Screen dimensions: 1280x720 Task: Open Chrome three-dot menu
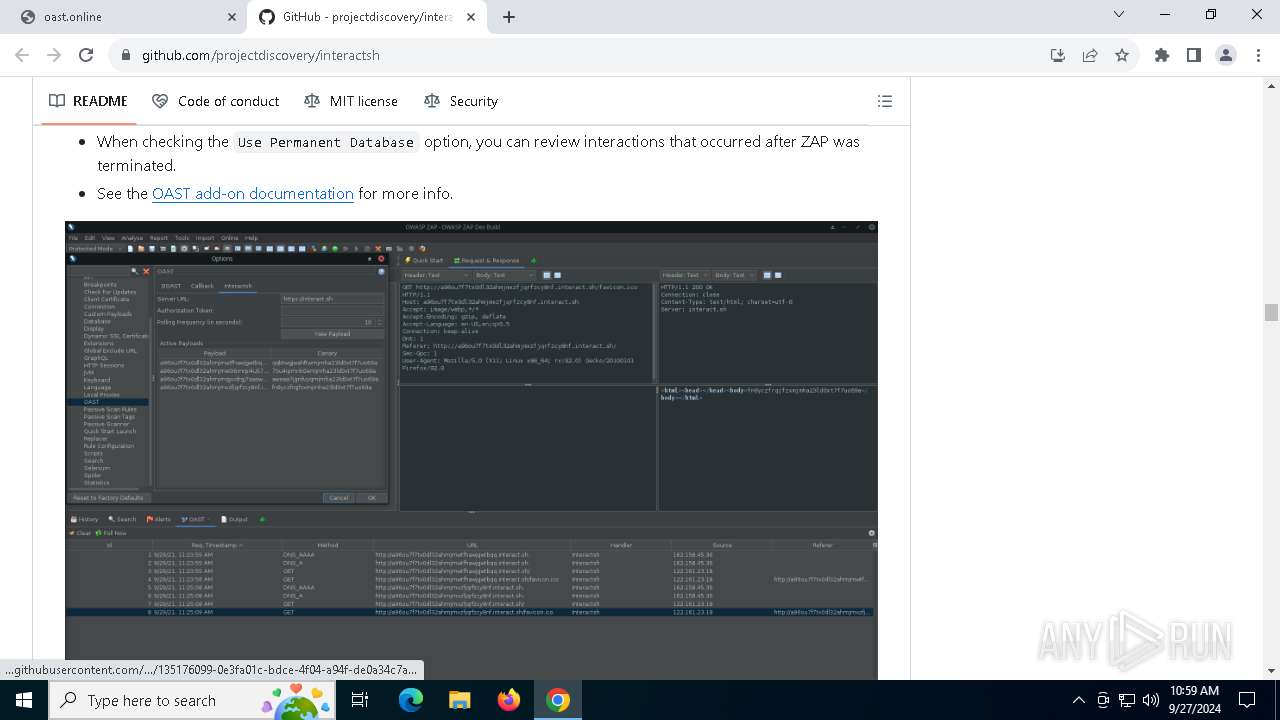1258,55
